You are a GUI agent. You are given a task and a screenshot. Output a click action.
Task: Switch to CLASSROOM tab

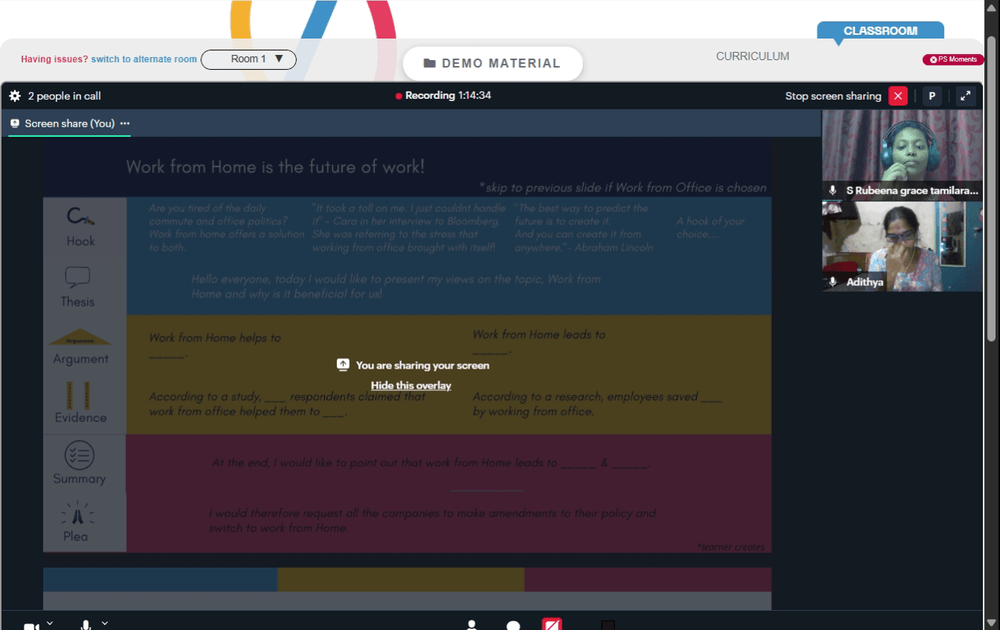(x=880, y=31)
